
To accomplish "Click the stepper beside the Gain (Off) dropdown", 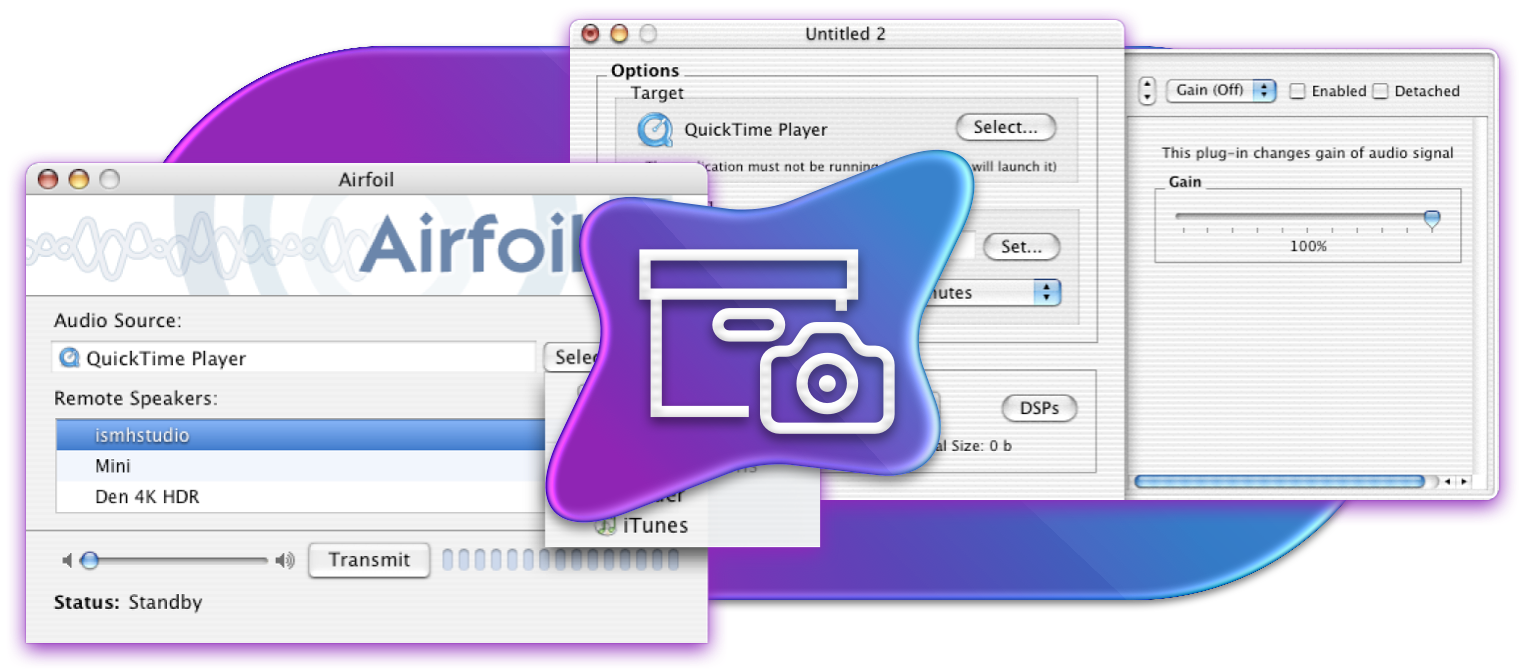I will coord(1147,91).
